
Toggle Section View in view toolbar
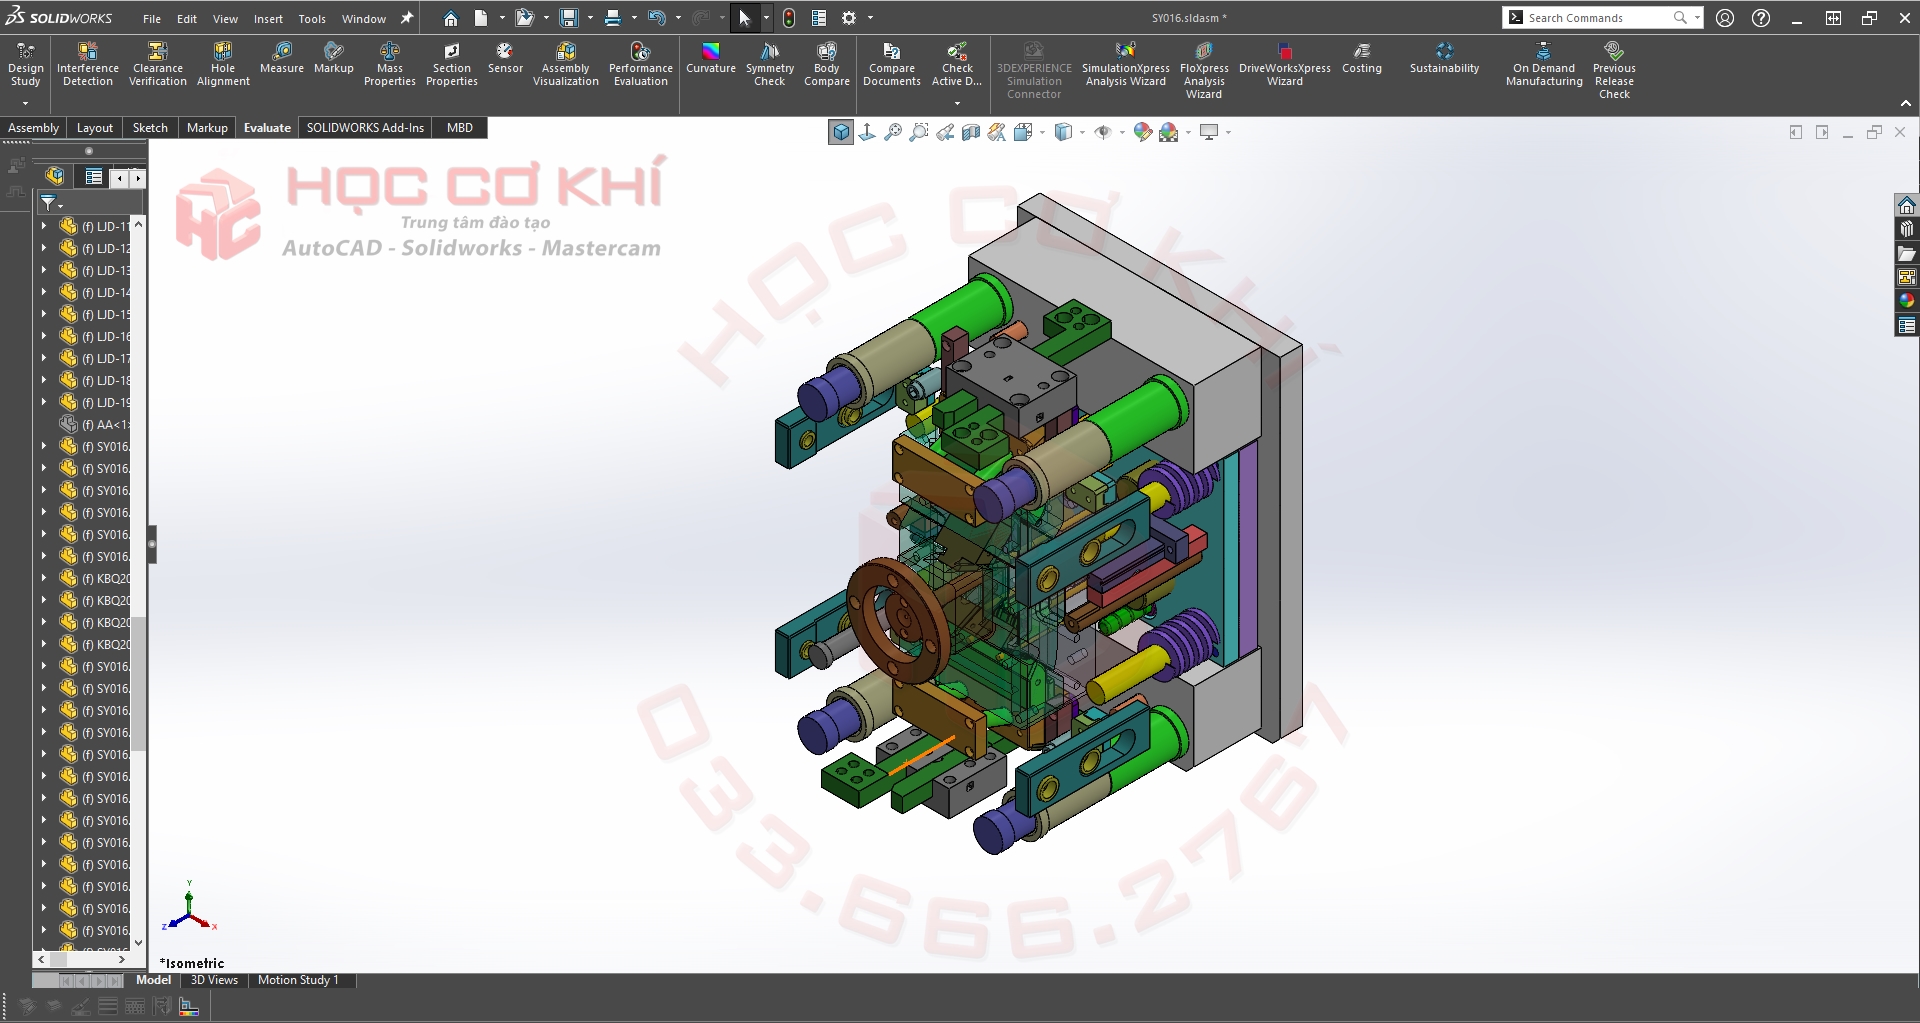[x=971, y=132]
